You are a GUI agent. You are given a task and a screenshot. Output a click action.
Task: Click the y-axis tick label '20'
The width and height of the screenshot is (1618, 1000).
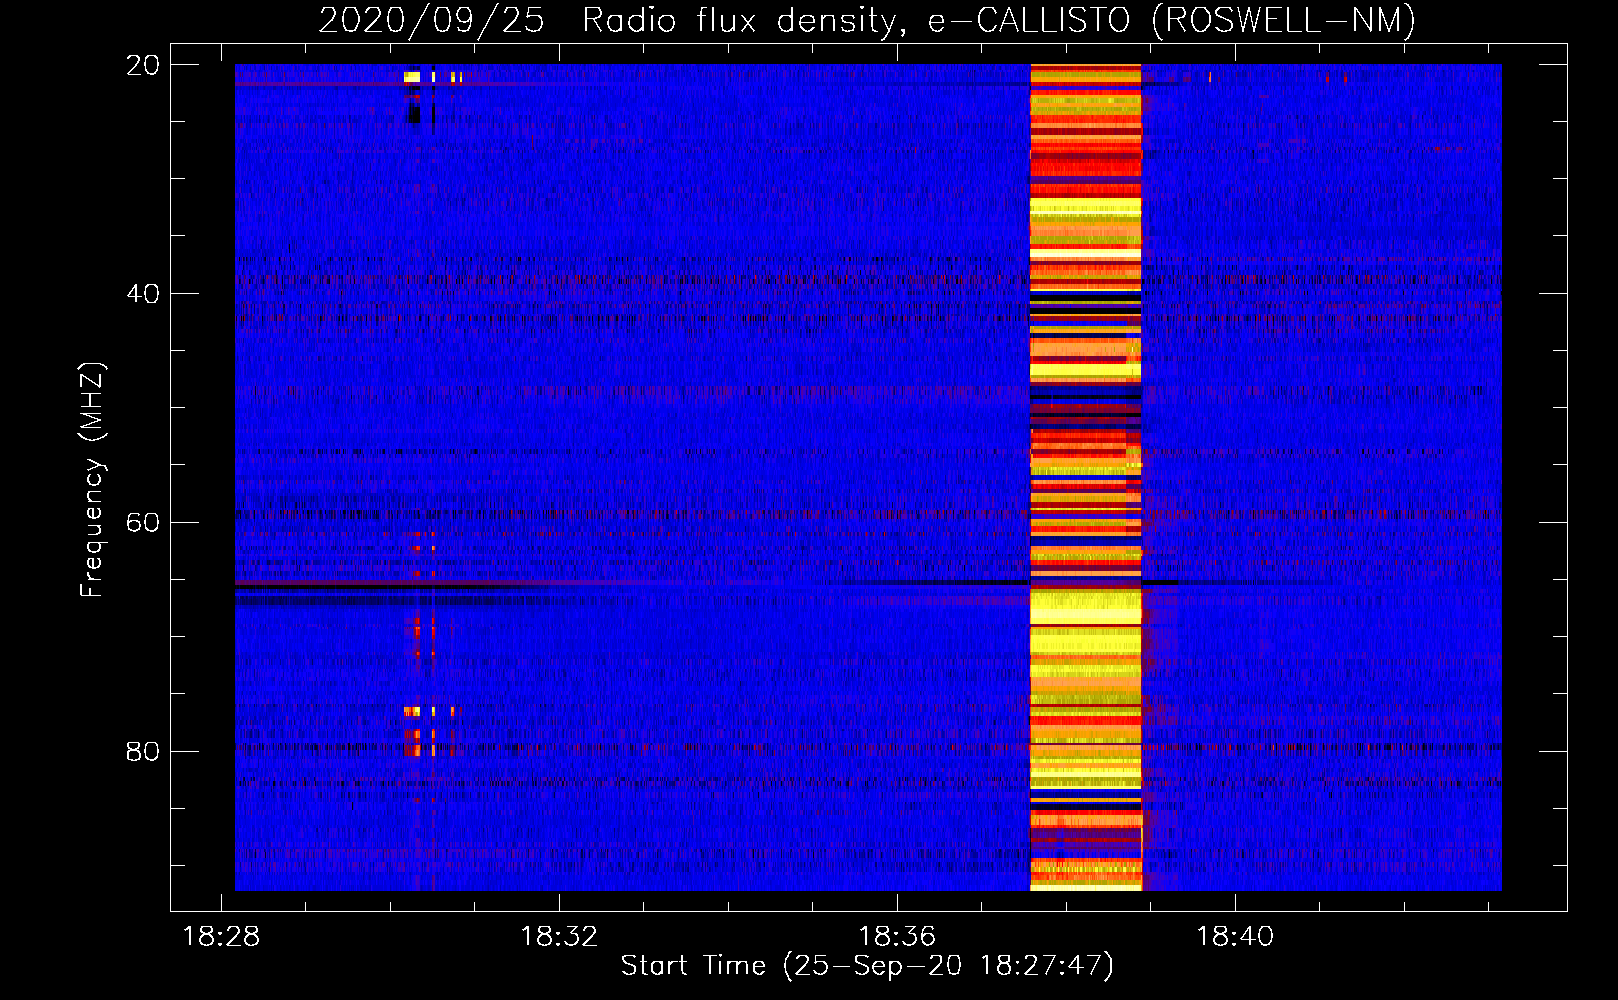click(x=142, y=65)
